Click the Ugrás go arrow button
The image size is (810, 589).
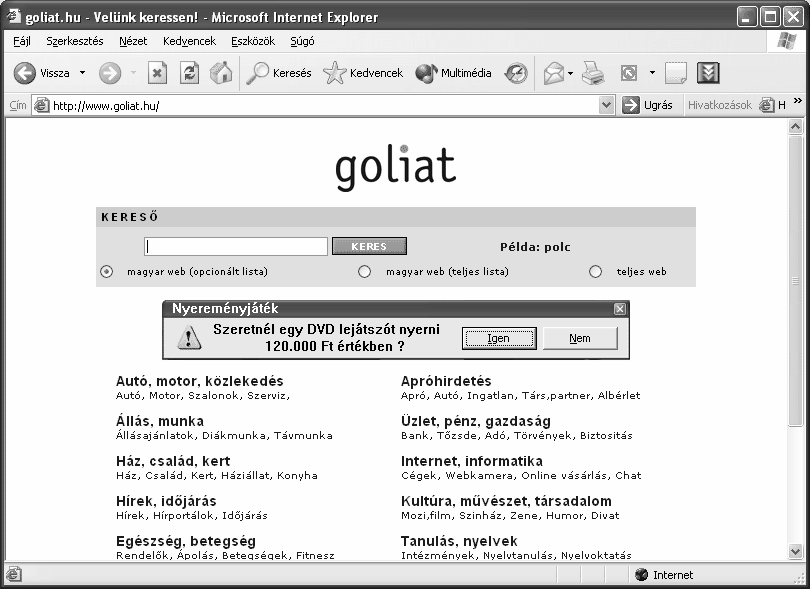[648, 105]
